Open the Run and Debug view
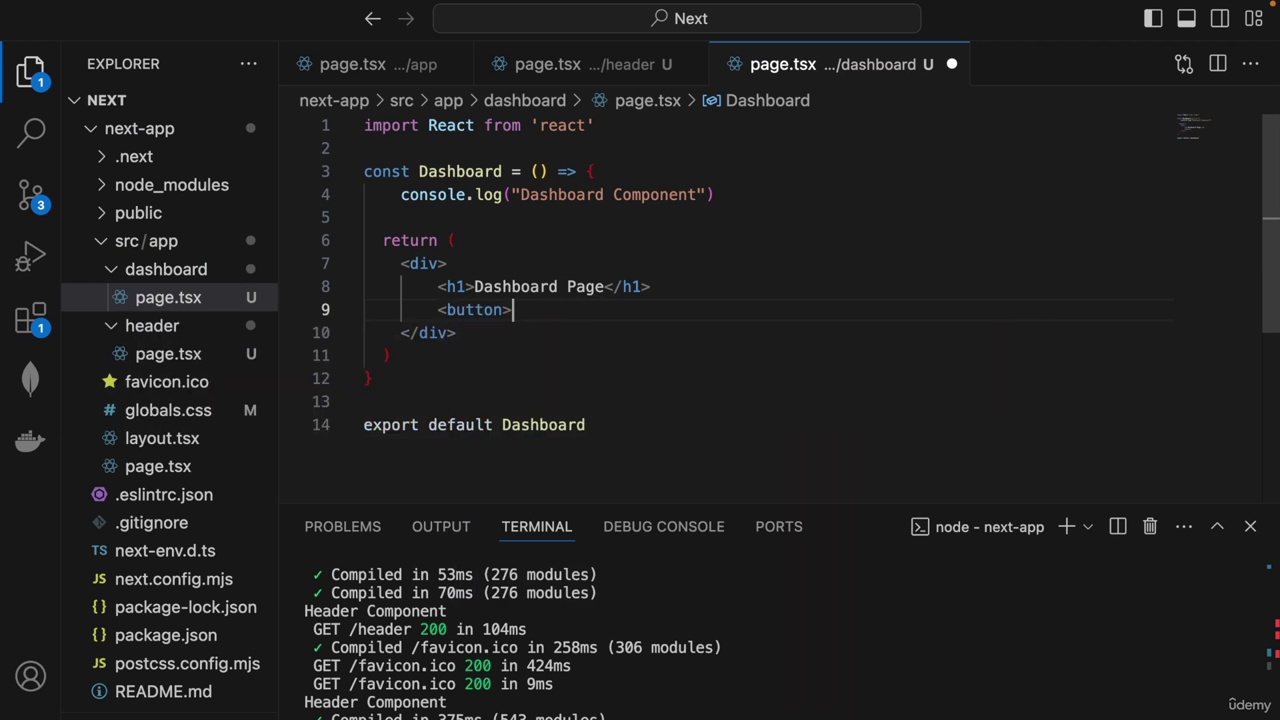Viewport: 1280px width, 720px height. pos(31,257)
